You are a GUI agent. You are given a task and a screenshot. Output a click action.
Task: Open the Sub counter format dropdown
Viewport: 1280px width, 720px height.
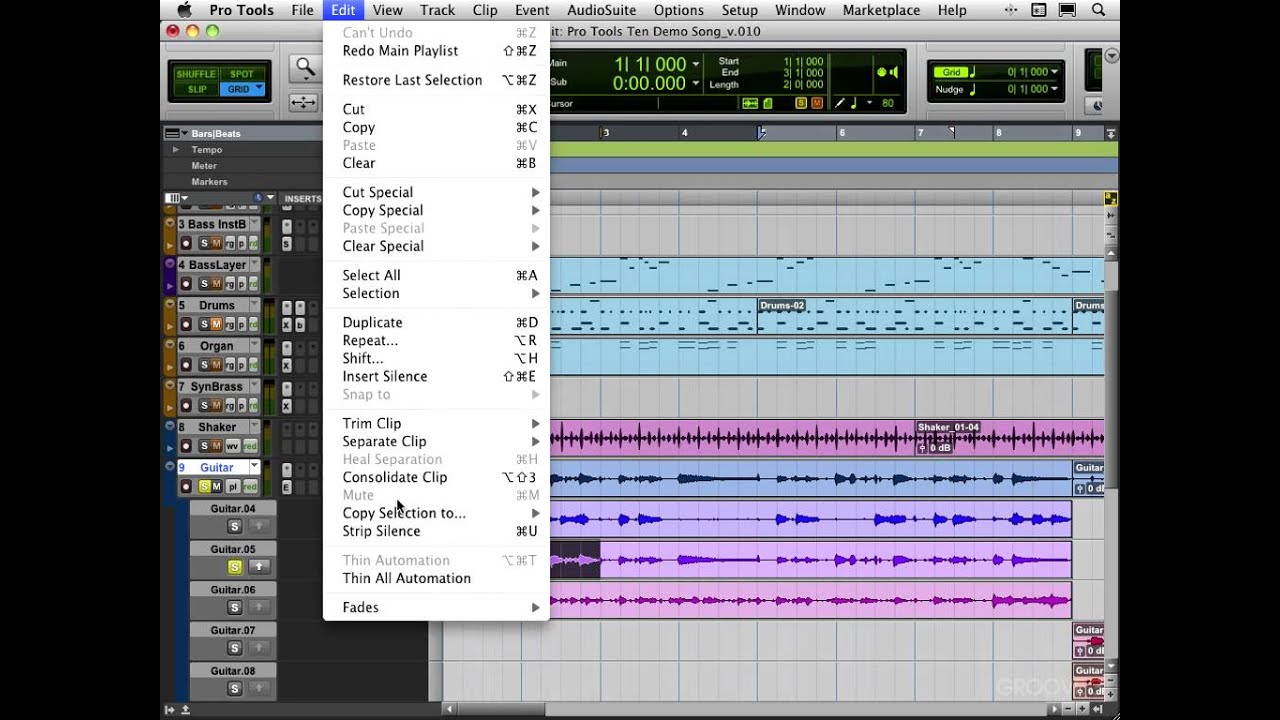[x=695, y=83]
